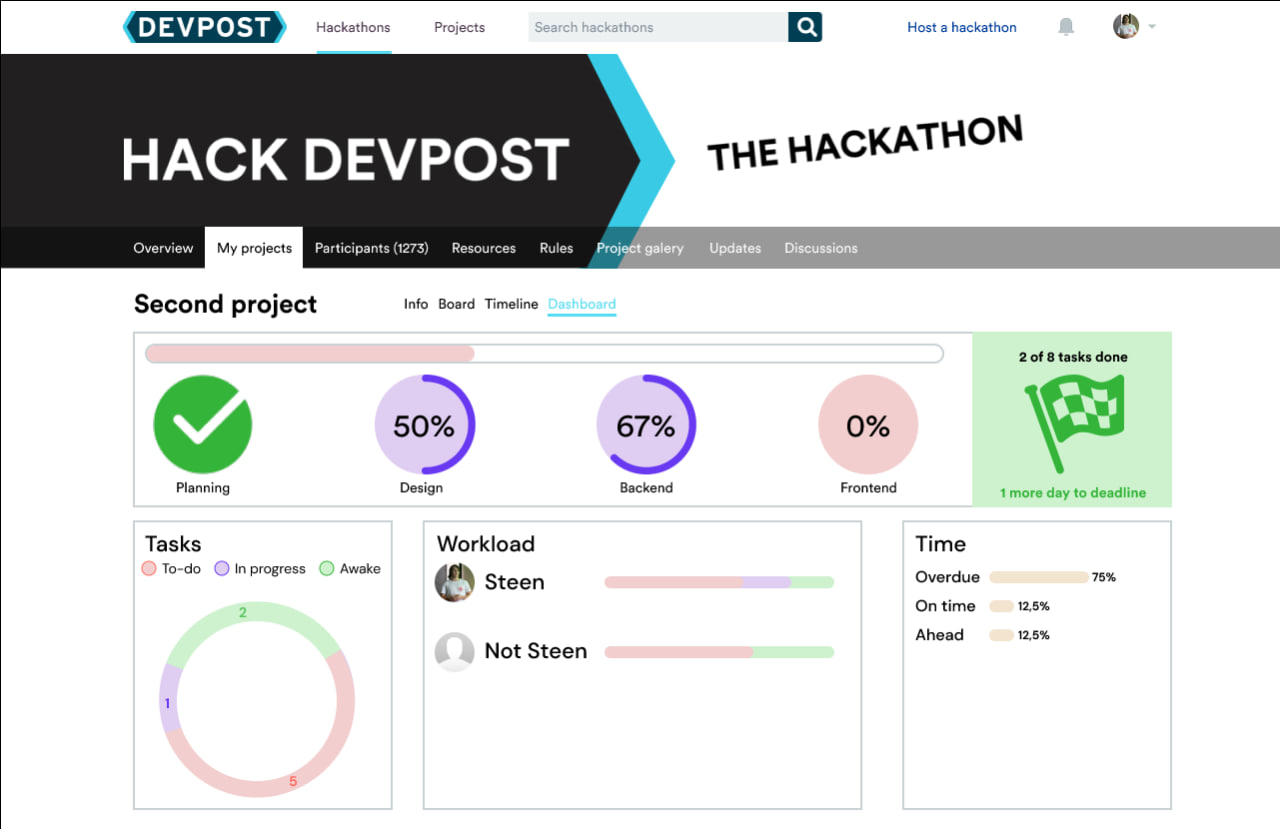Click the purple donut segment labeled 1

click(x=168, y=701)
